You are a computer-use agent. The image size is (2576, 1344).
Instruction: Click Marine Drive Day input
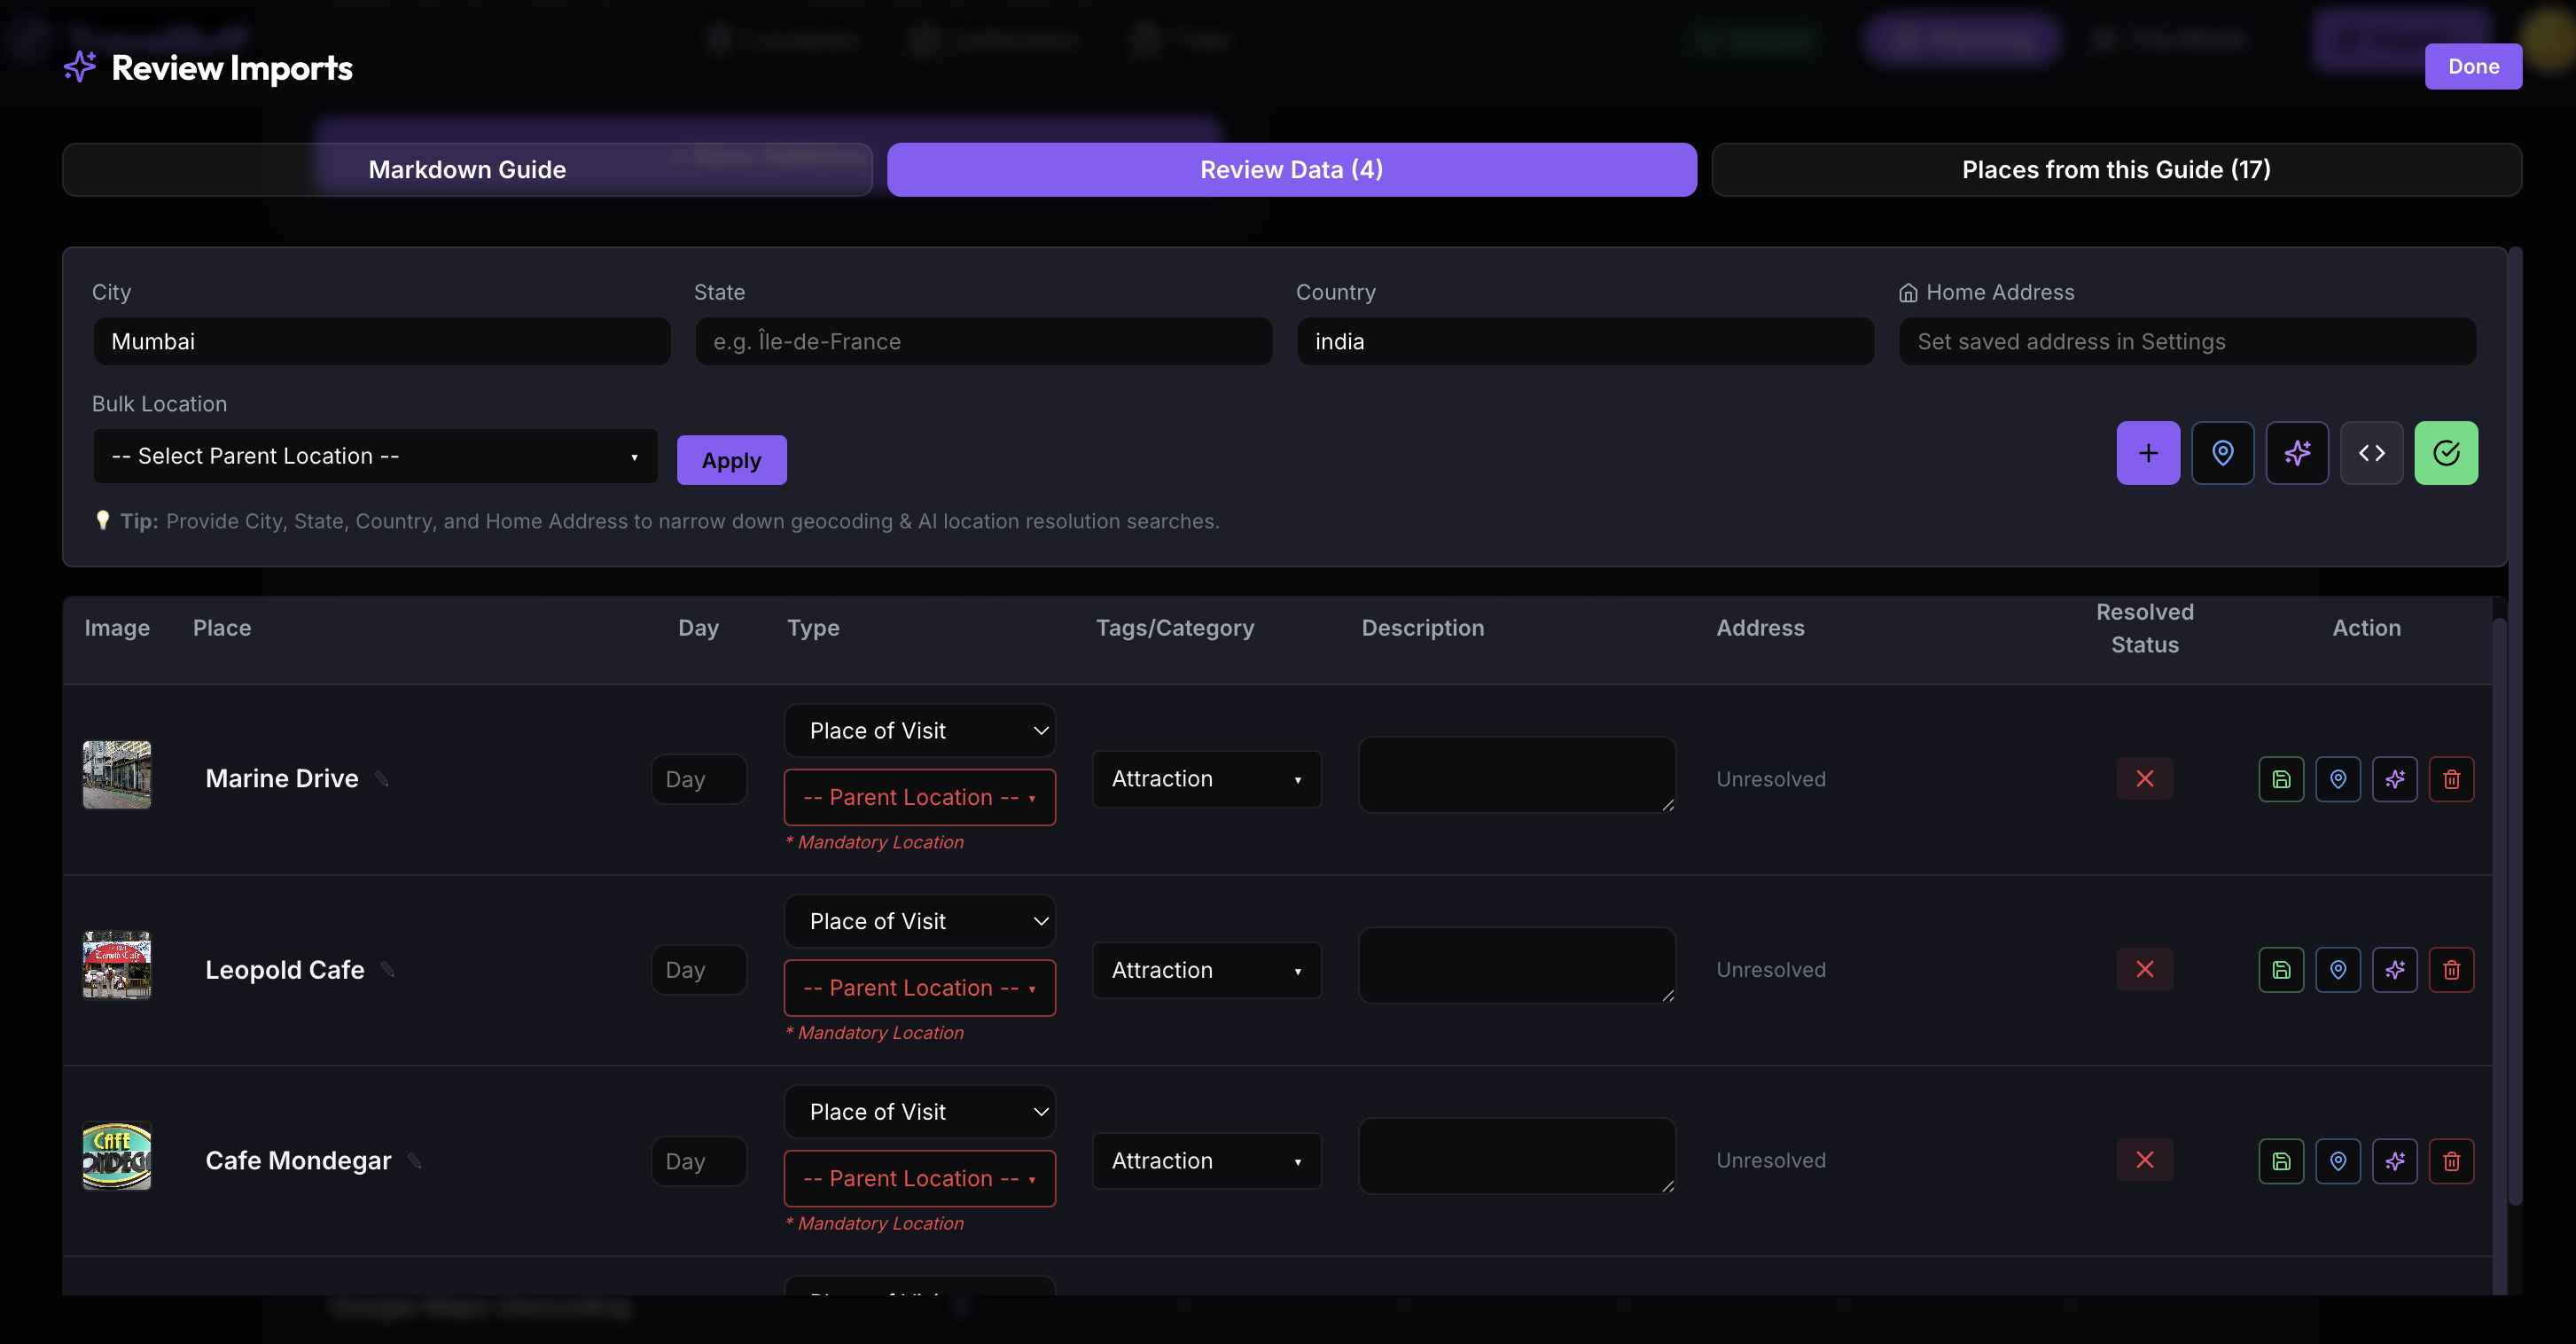tap(699, 779)
